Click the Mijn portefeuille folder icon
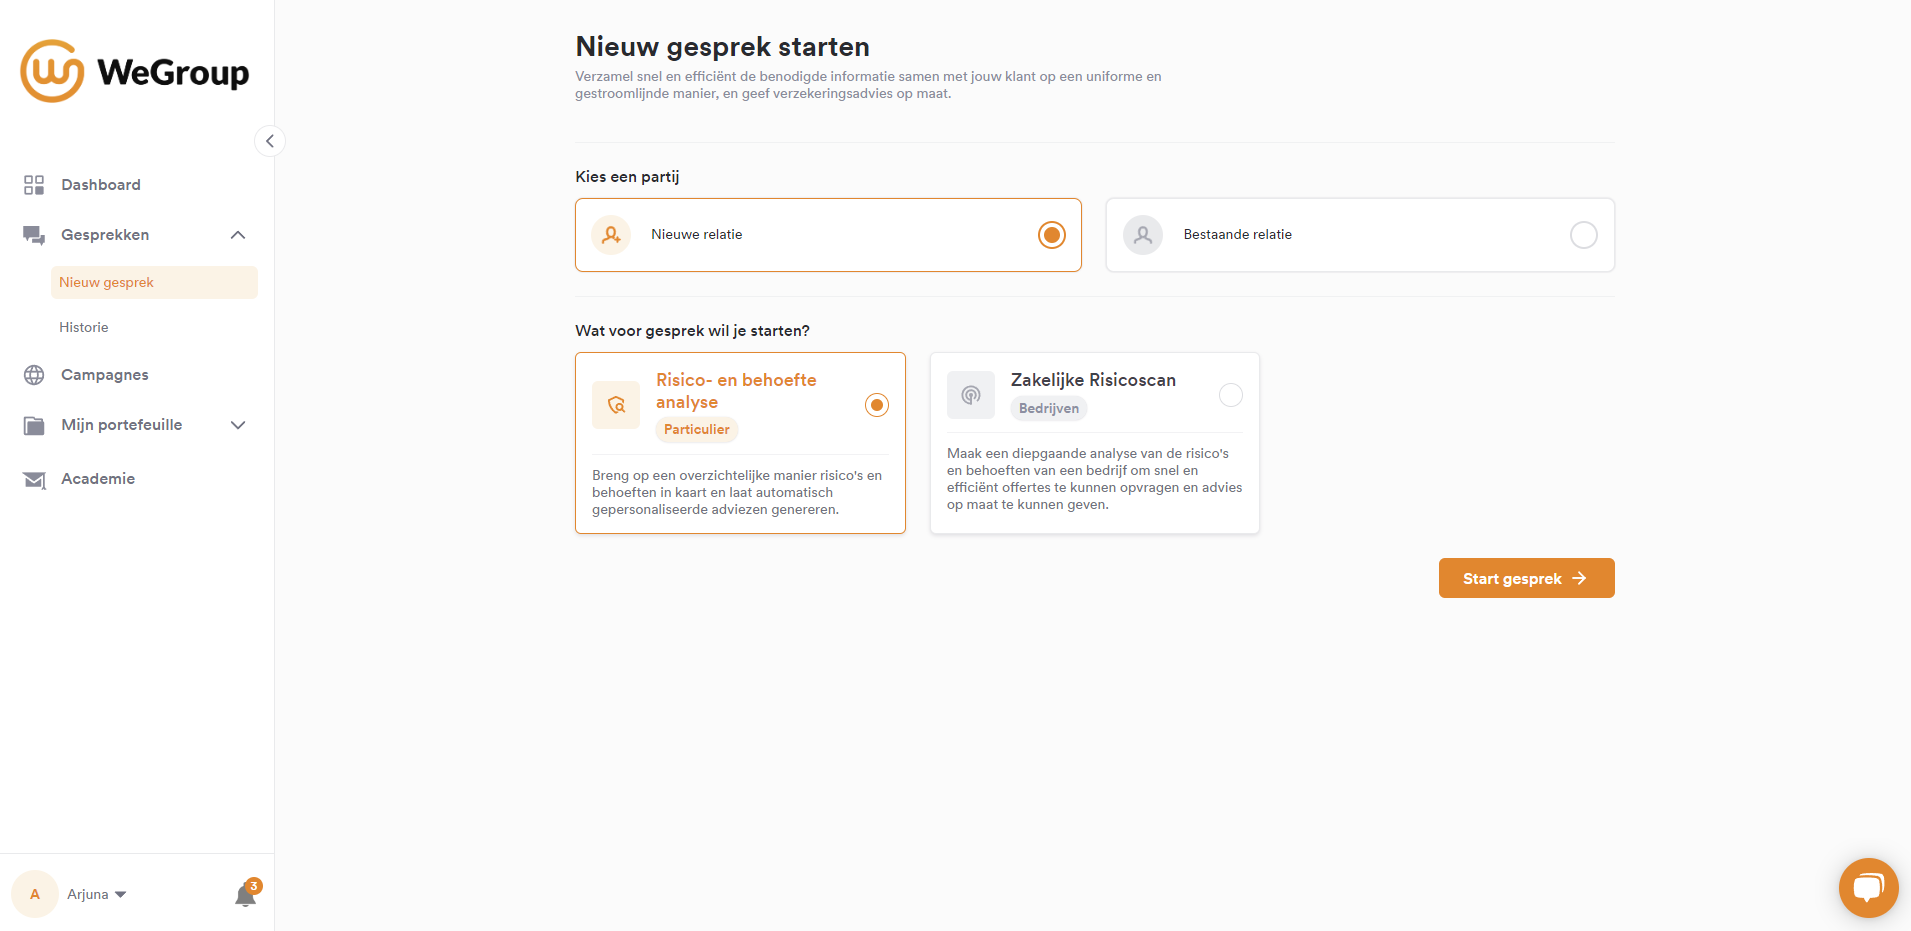 (34, 426)
